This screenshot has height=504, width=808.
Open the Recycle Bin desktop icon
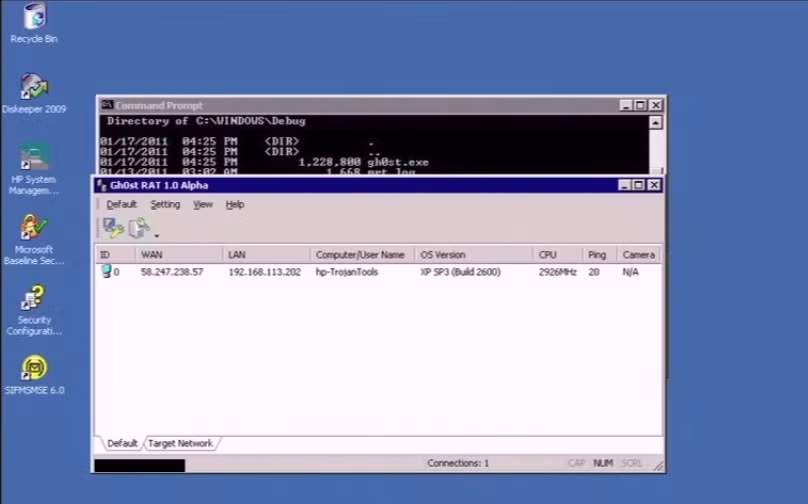pyautogui.click(x=34, y=23)
